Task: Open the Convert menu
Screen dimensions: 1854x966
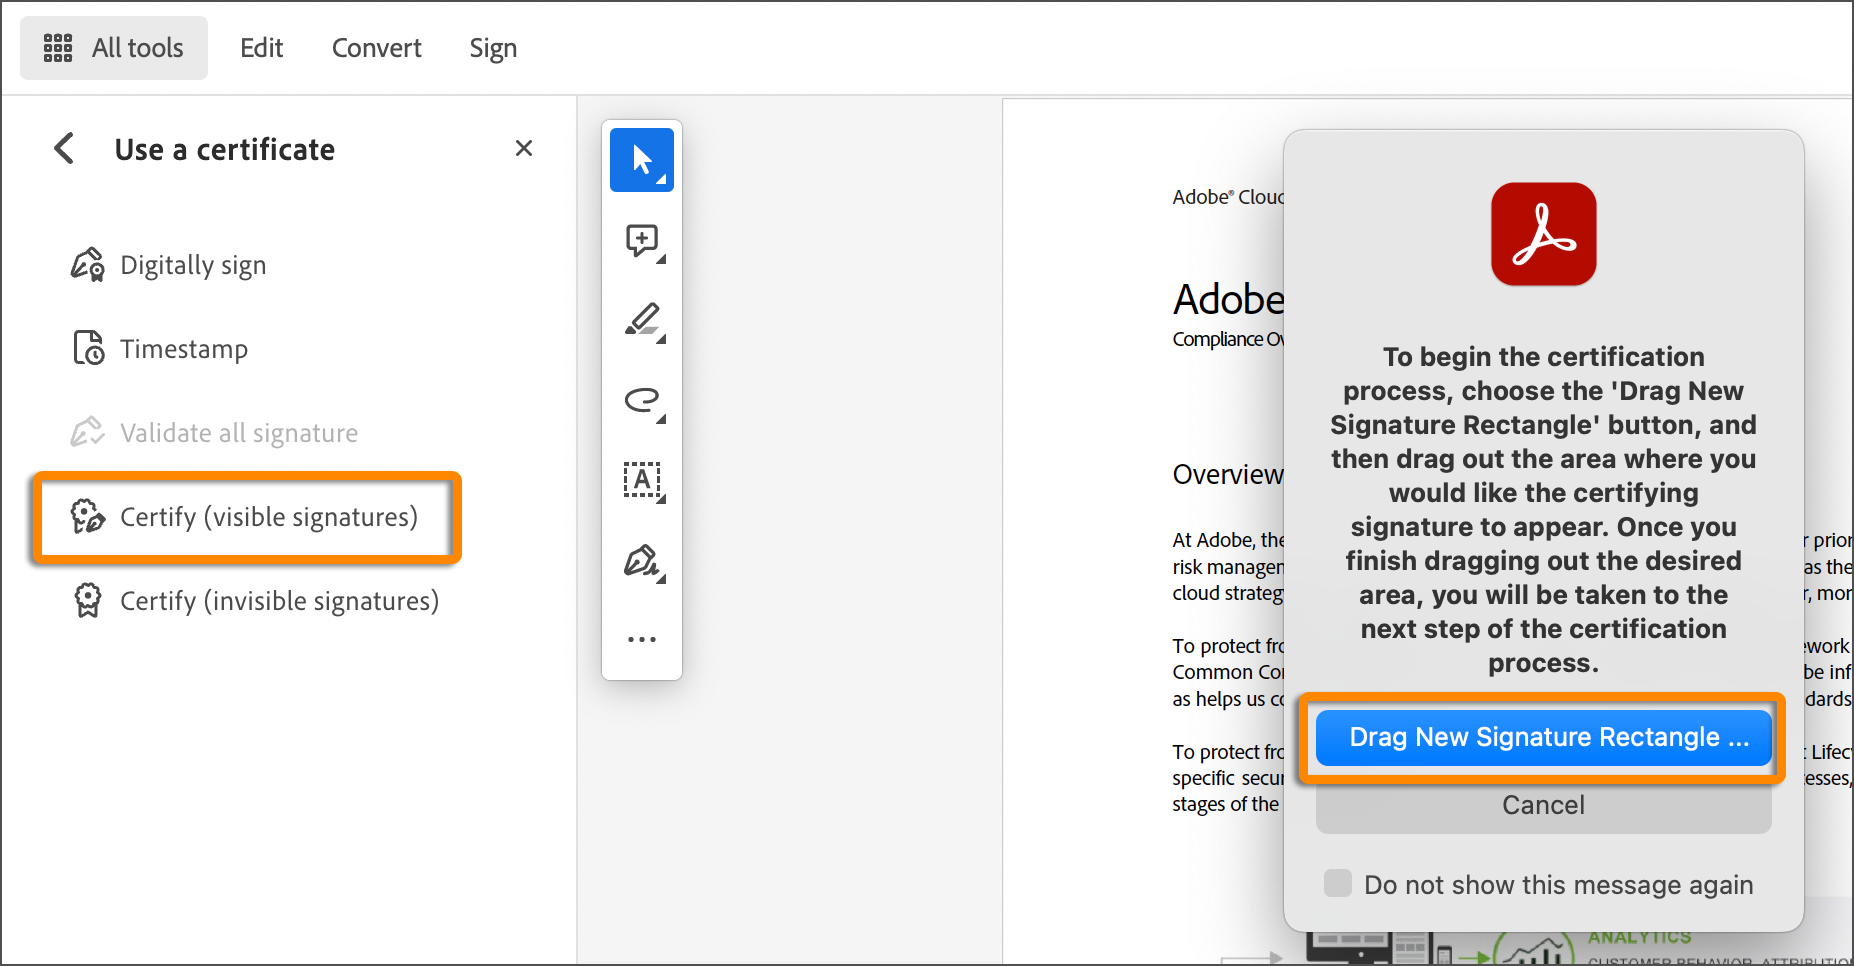Action: tap(376, 47)
